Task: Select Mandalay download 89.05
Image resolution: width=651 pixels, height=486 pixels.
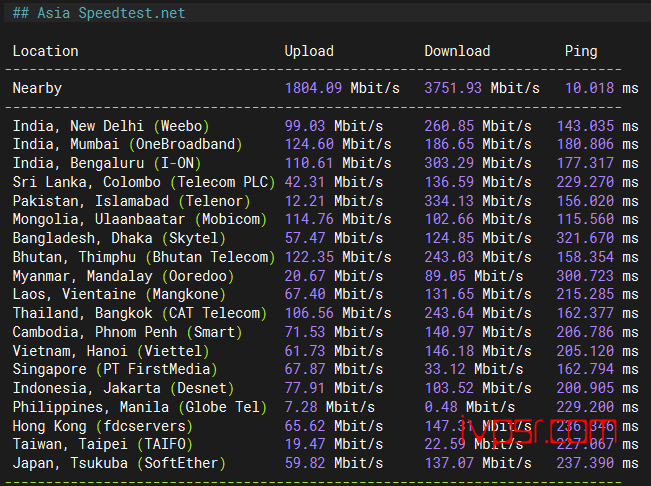Action: [445, 276]
